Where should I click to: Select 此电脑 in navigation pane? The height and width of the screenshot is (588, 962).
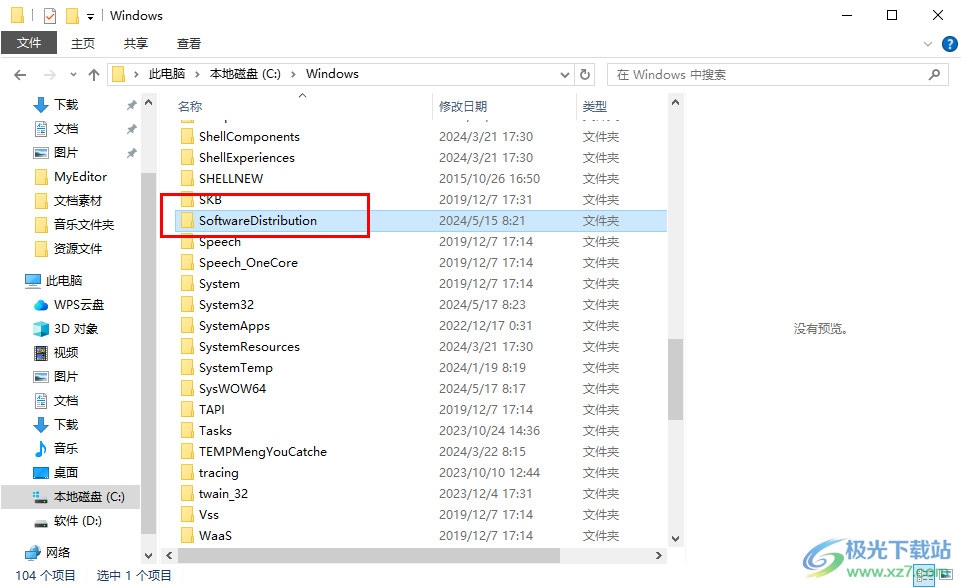pos(63,280)
